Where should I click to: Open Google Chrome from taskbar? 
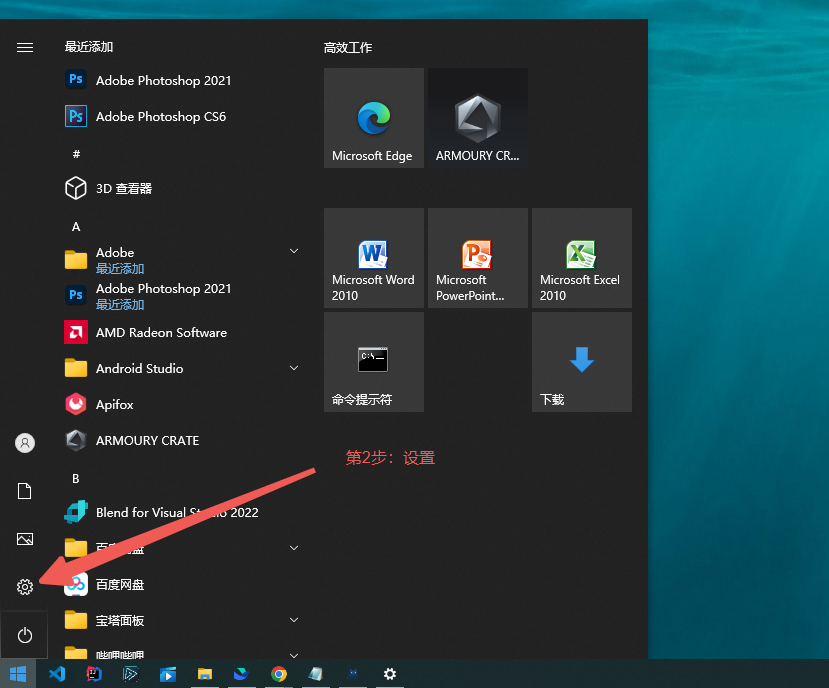coord(279,674)
